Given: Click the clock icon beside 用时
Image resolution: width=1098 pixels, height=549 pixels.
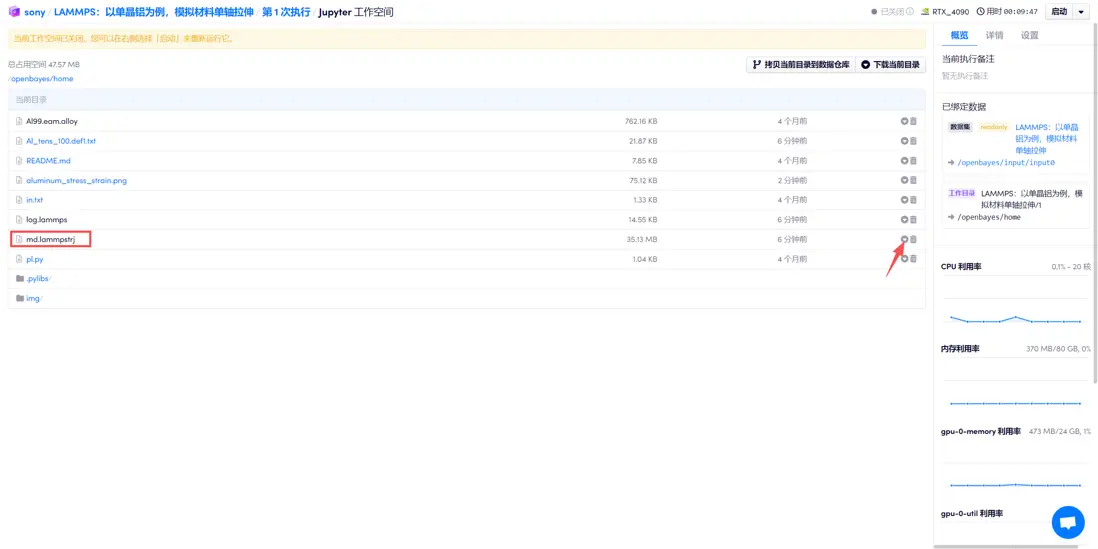Looking at the screenshot, I should click(x=979, y=11).
